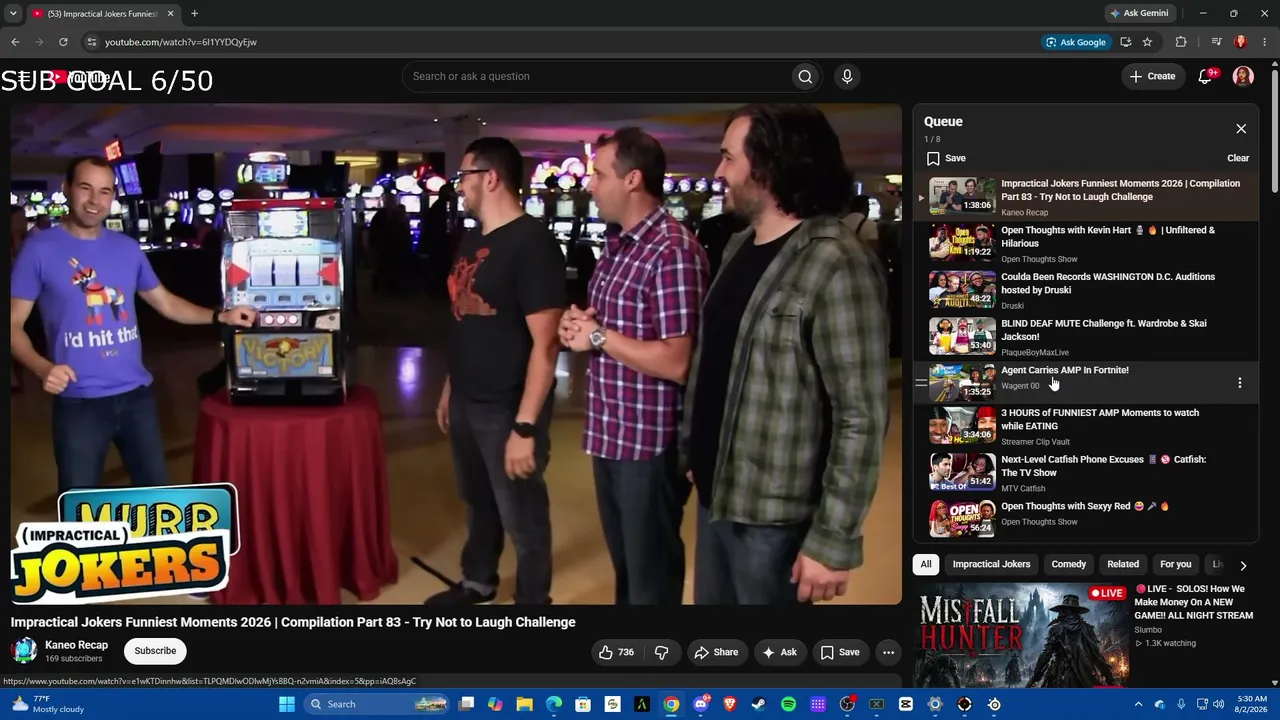Click the YouTube search magnifier button
The image size is (1280, 720).
tap(805, 77)
